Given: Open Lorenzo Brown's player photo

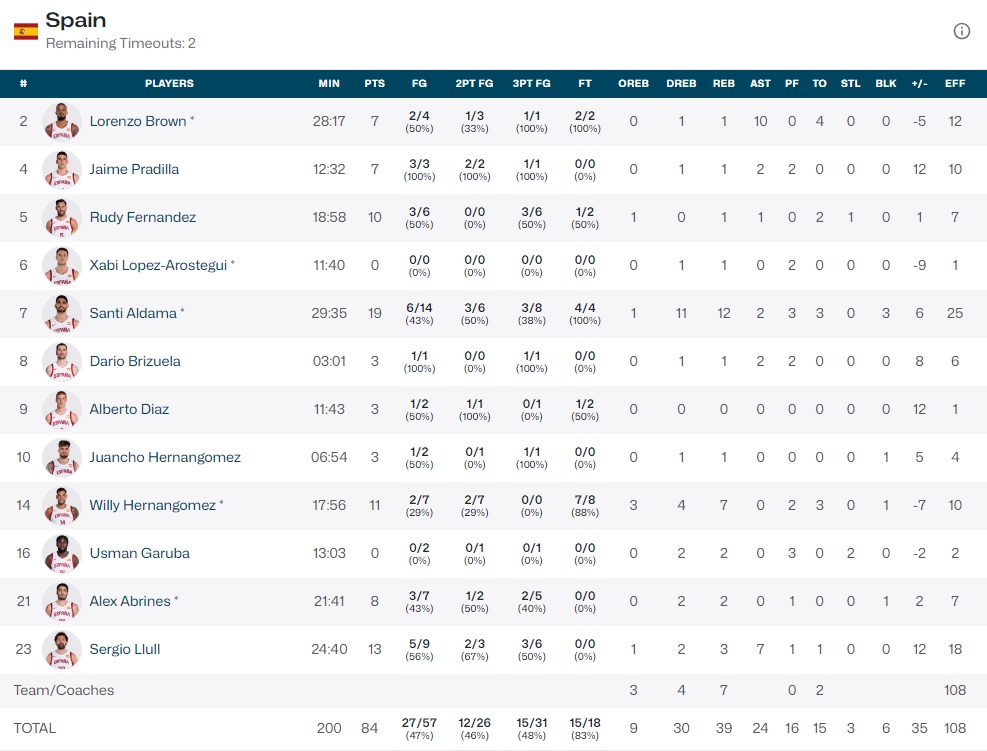Looking at the screenshot, I should pos(62,121).
